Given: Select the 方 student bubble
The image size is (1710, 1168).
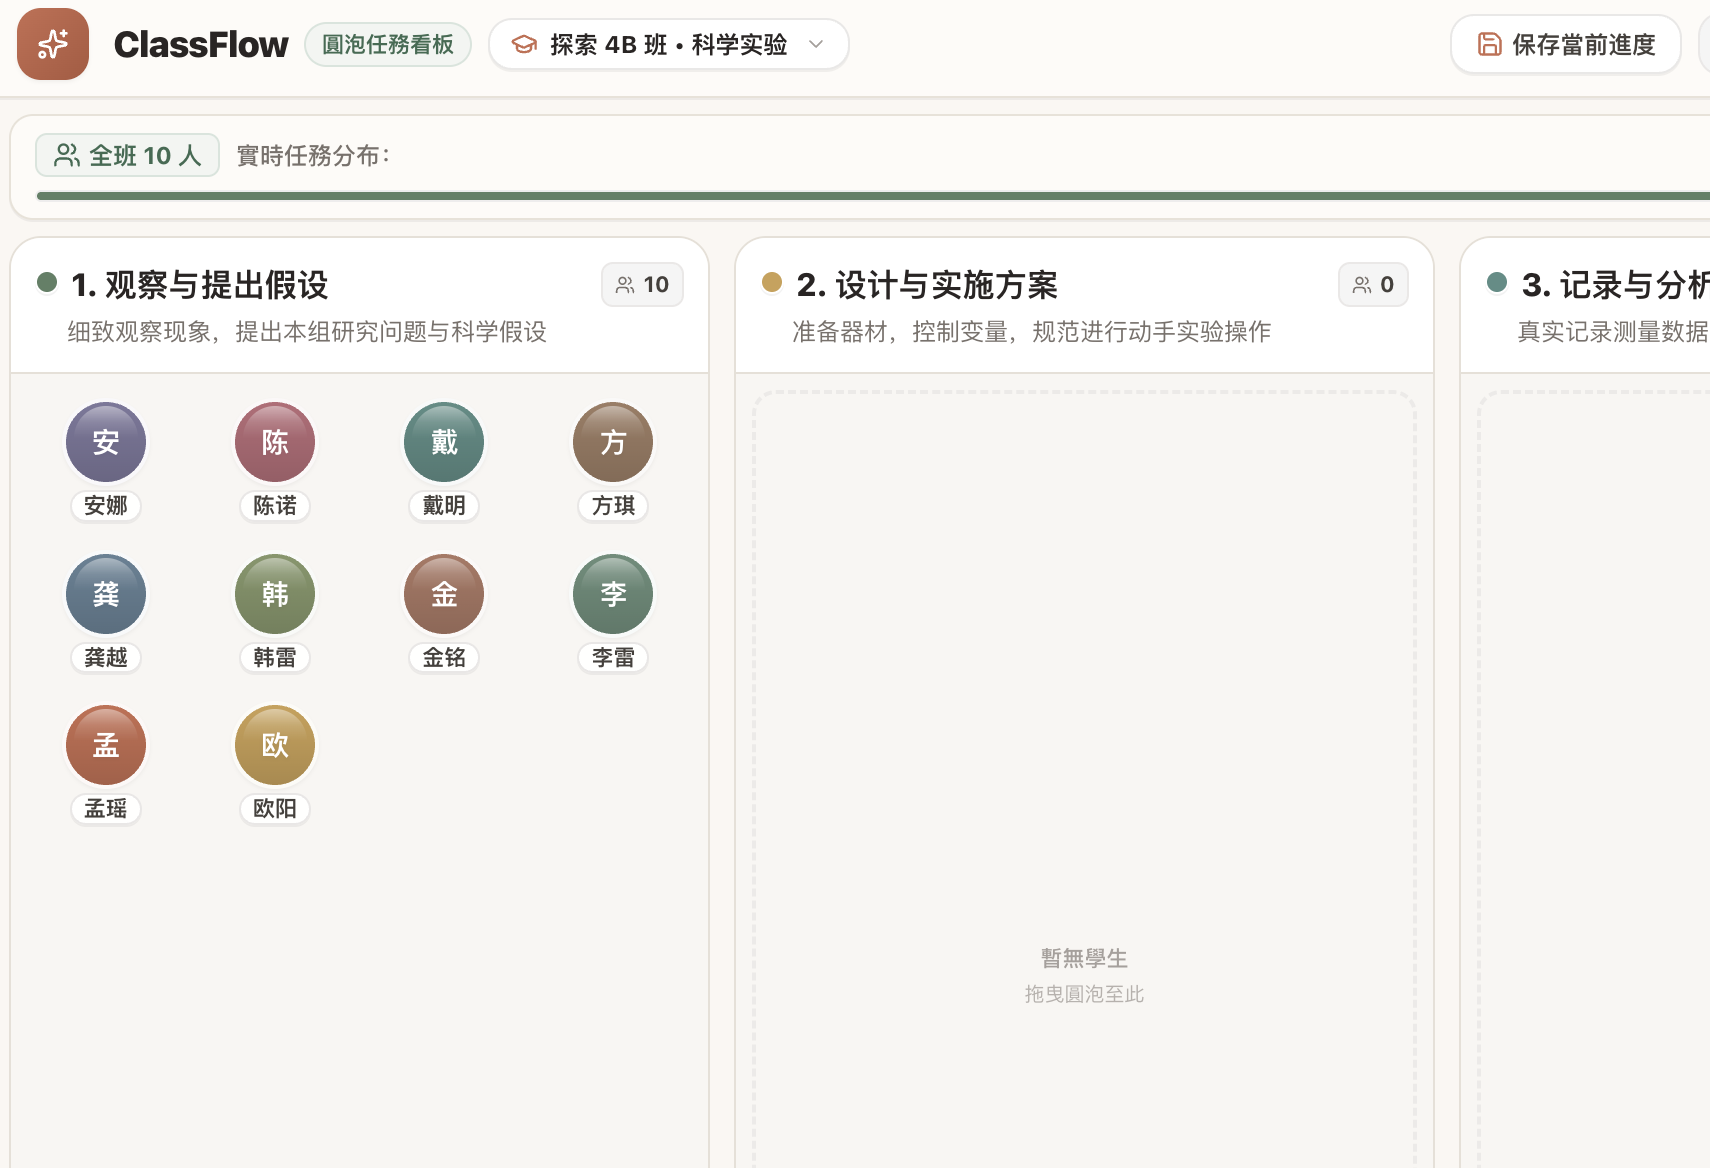Looking at the screenshot, I should 613,442.
